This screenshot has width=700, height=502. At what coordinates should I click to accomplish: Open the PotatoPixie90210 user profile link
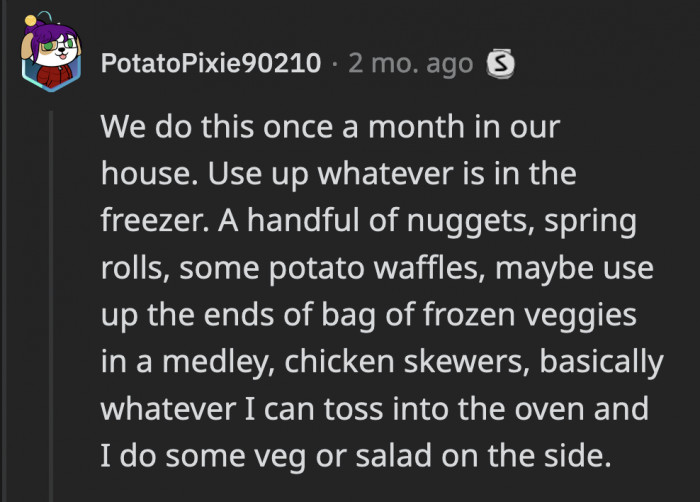point(211,65)
